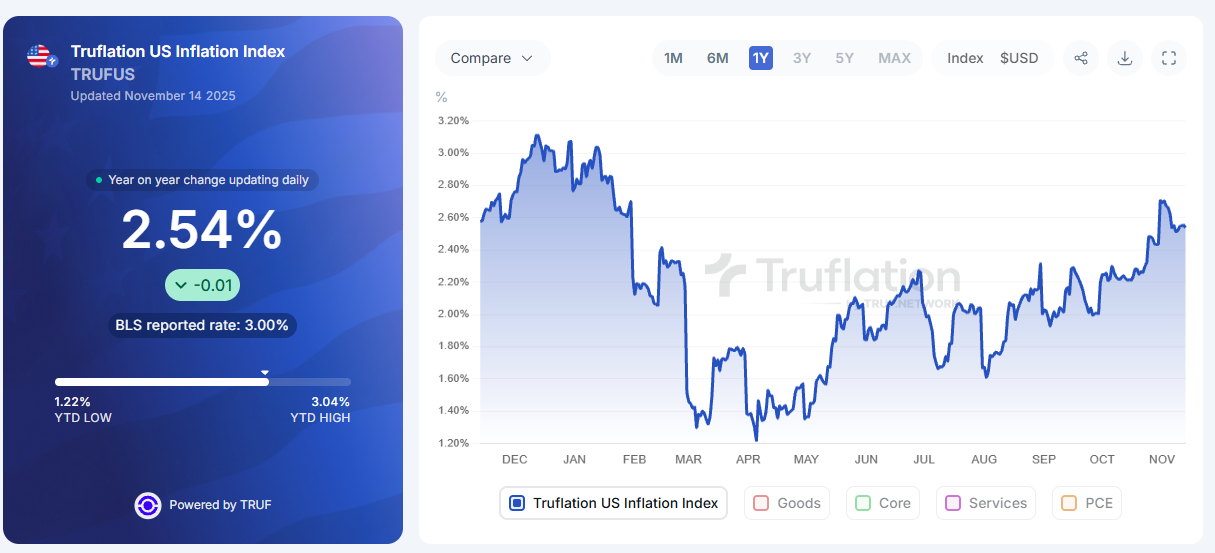Image resolution: width=1215 pixels, height=553 pixels.
Task: Switch display to $USD
Action: point(1019,58)
